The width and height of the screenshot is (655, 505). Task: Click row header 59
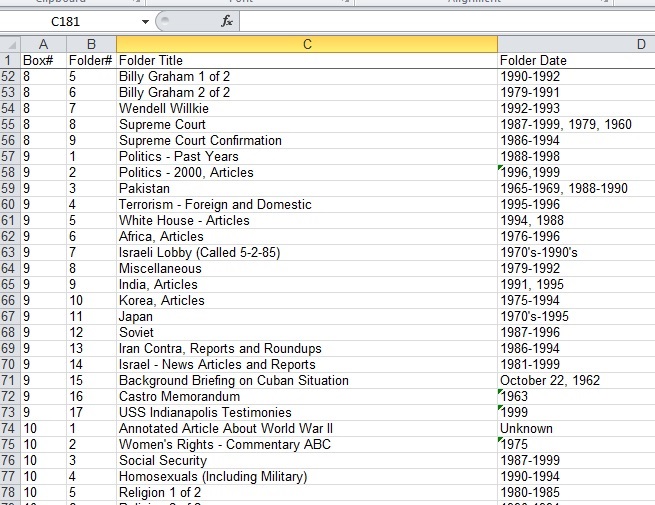click(x=10, y=188)
